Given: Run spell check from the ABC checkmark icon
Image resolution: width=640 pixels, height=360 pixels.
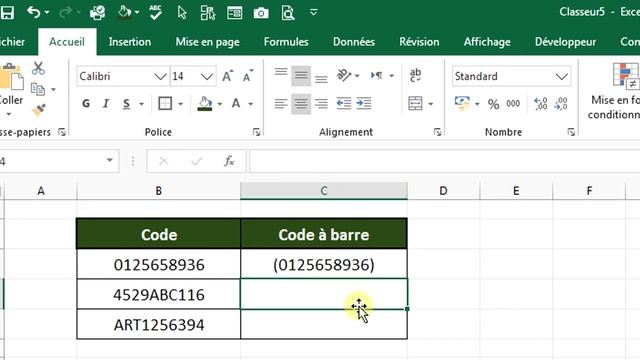Looking at the screenshot, I should pos(155,13).
